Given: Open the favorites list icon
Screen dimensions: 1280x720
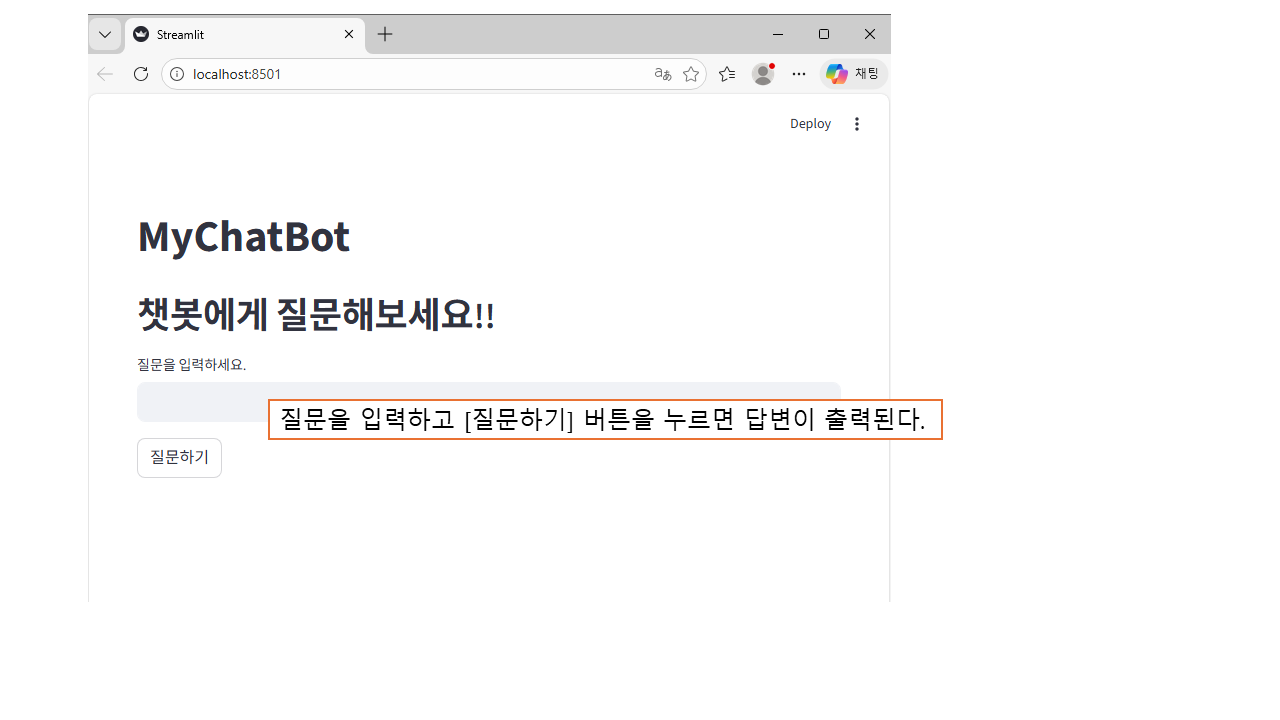Looking at the screenshot, I should 727,74.
